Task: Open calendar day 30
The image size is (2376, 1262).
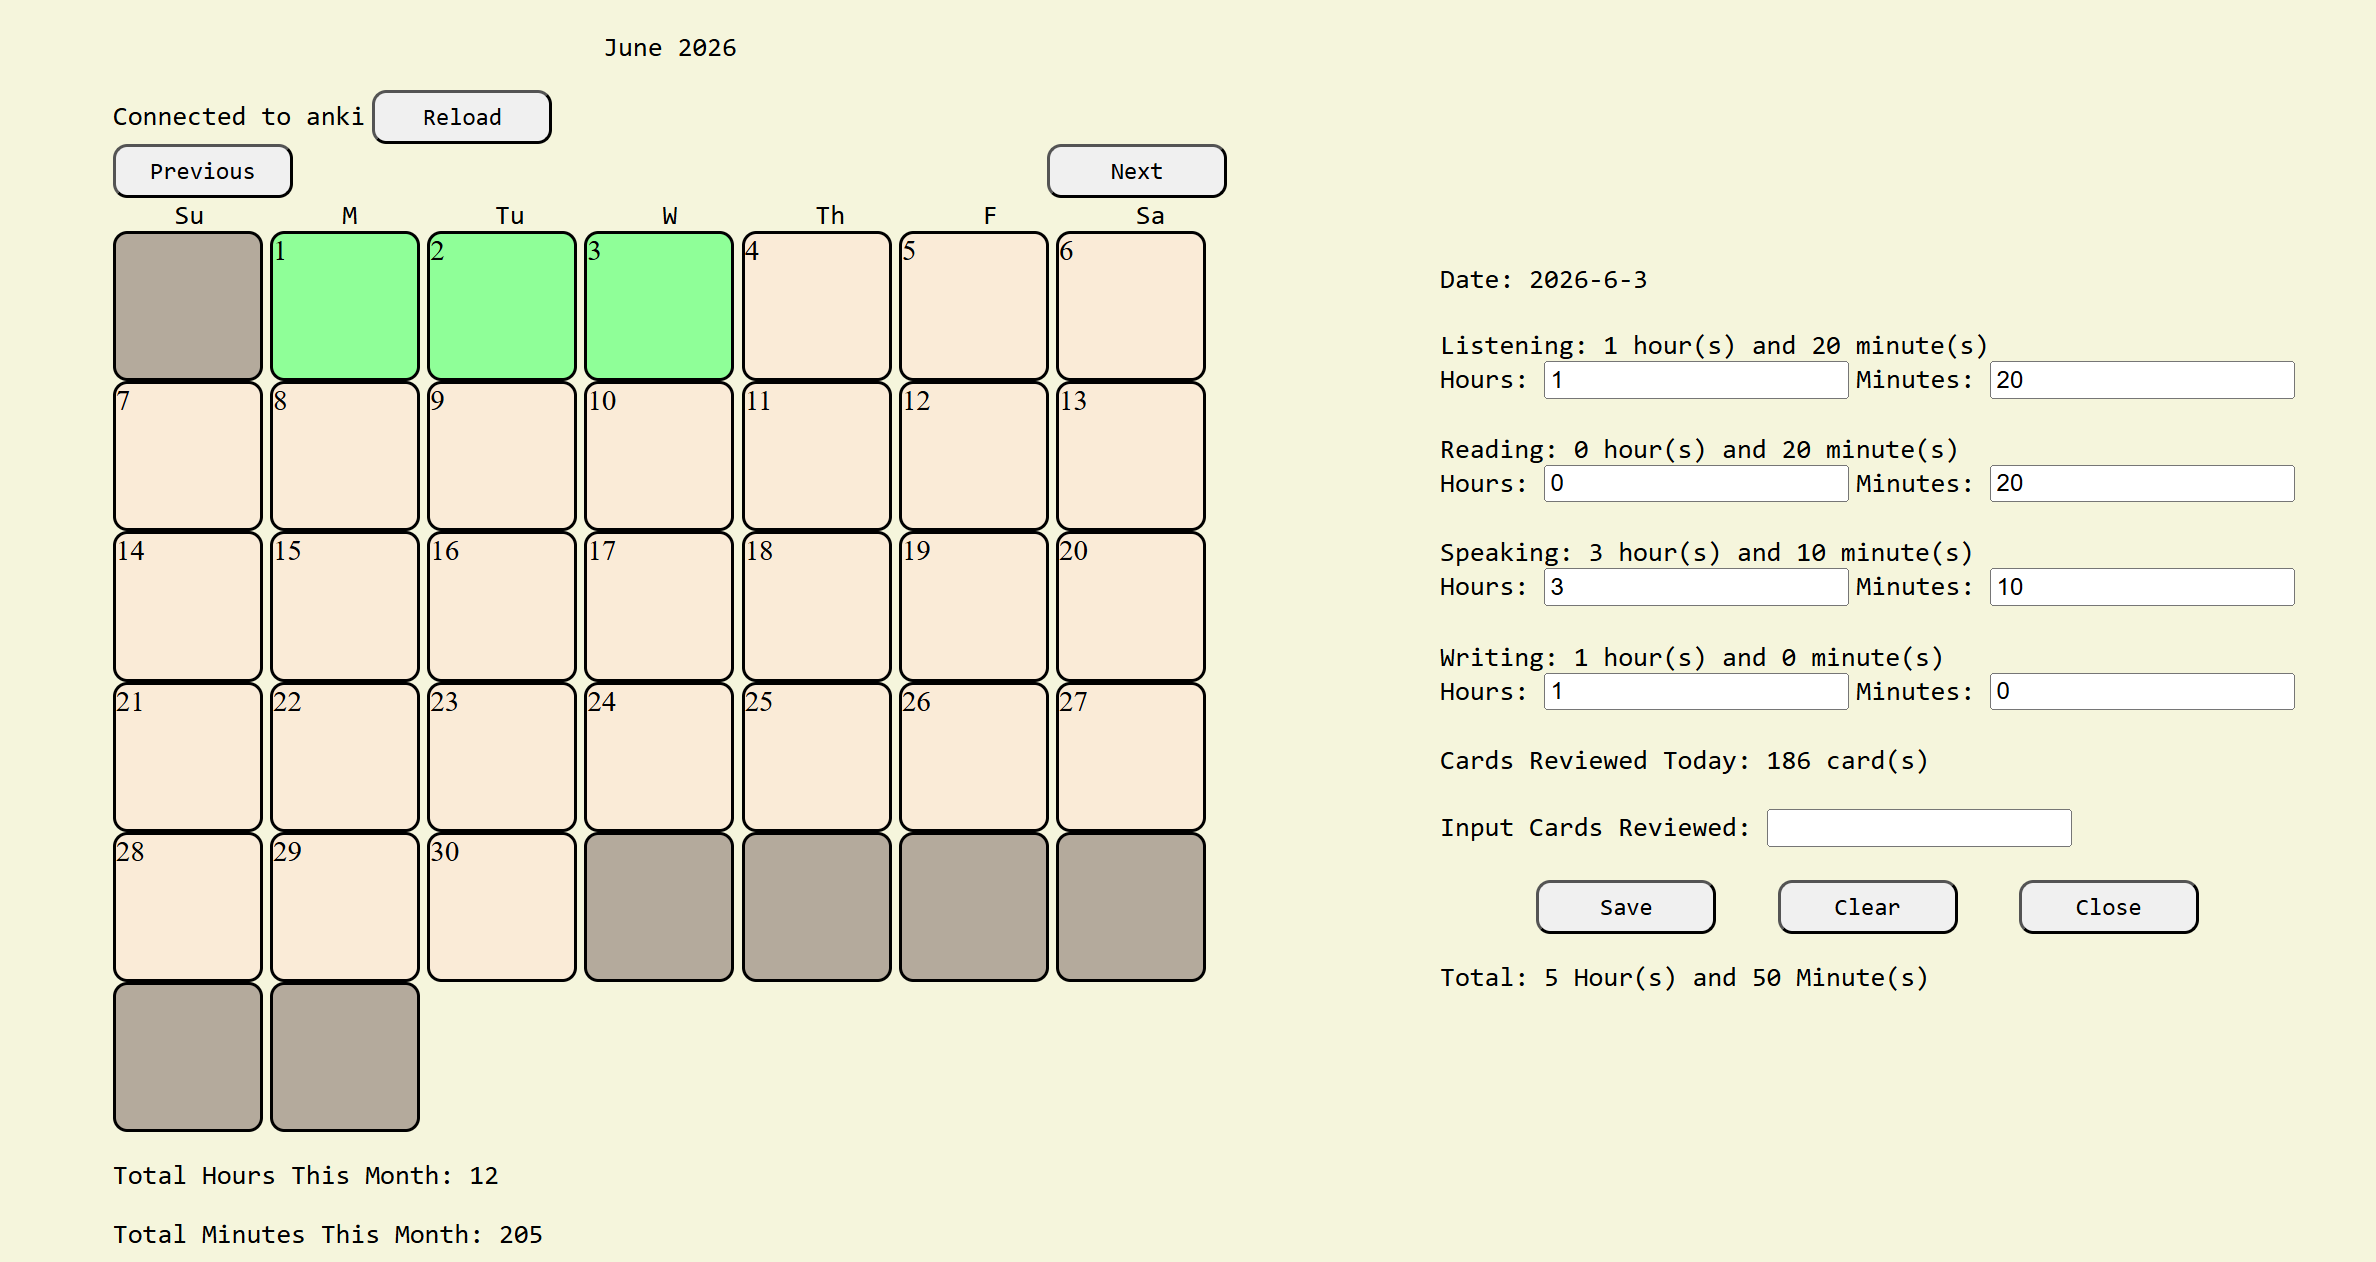Action: pos(502,907)
